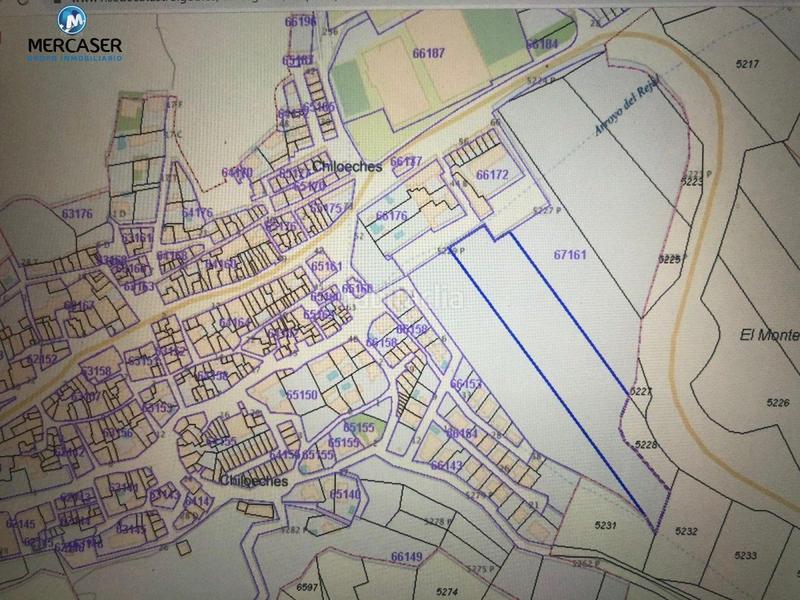This screenshot has height=600, width=800.
Task: Click block 63176 at the left
Action: [x=76, y=213]
